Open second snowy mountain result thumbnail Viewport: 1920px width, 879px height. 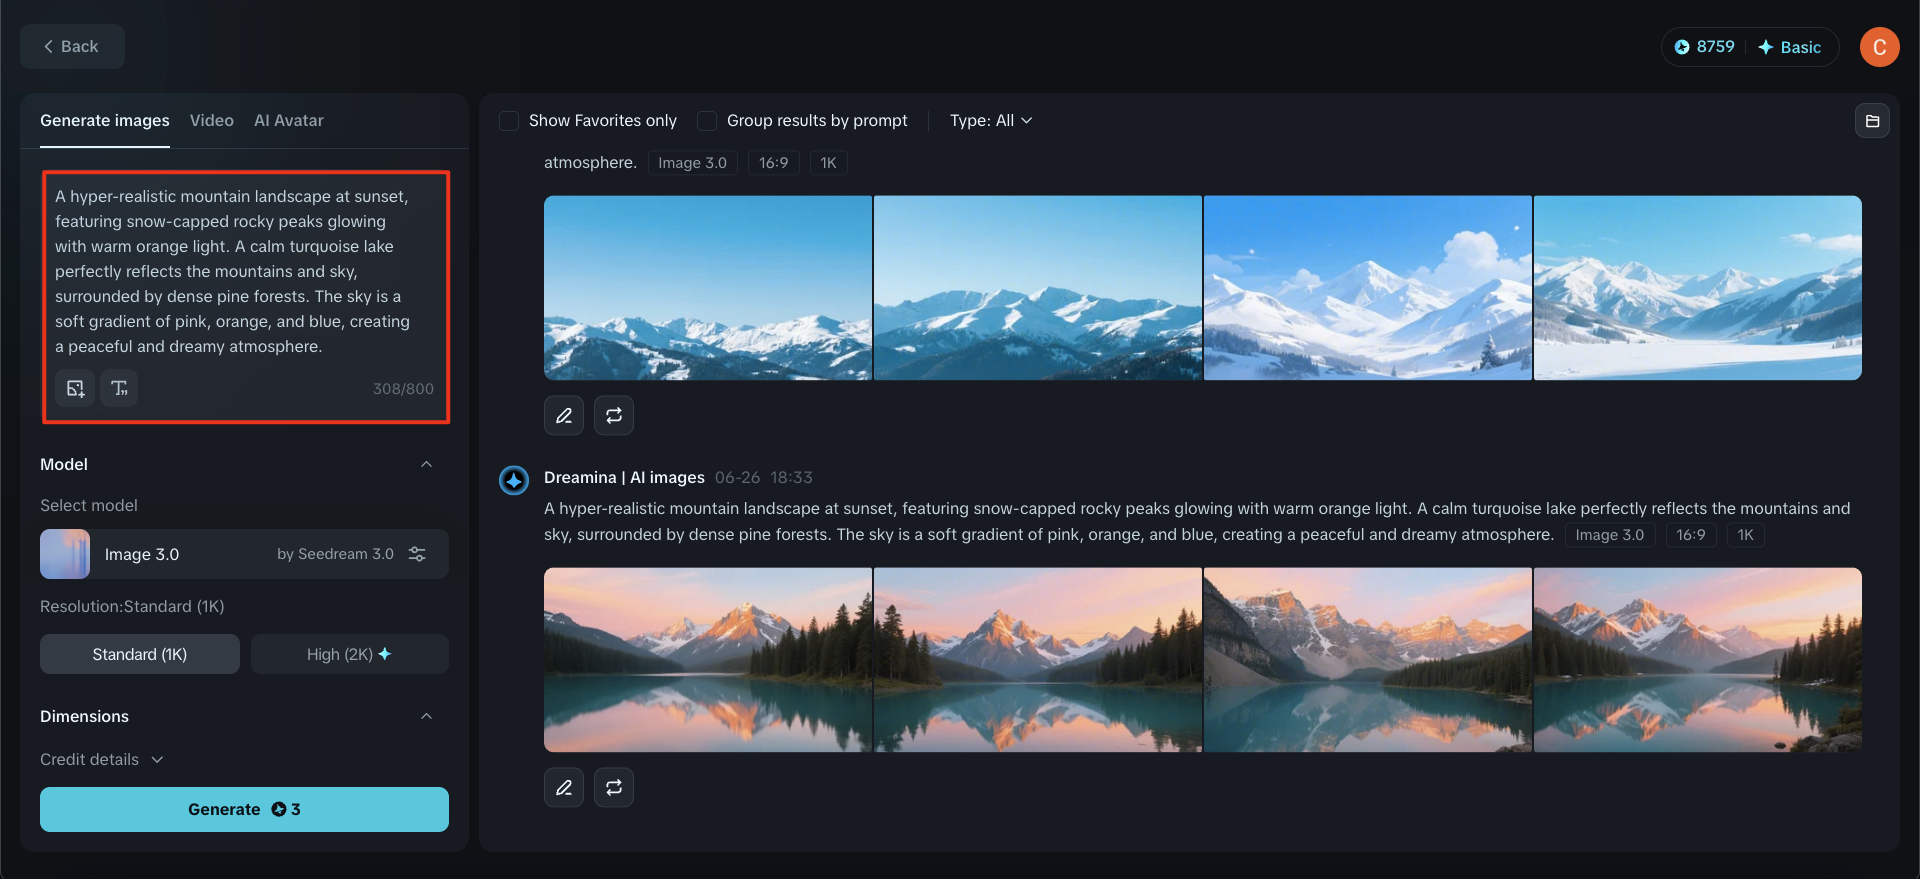1038,288
